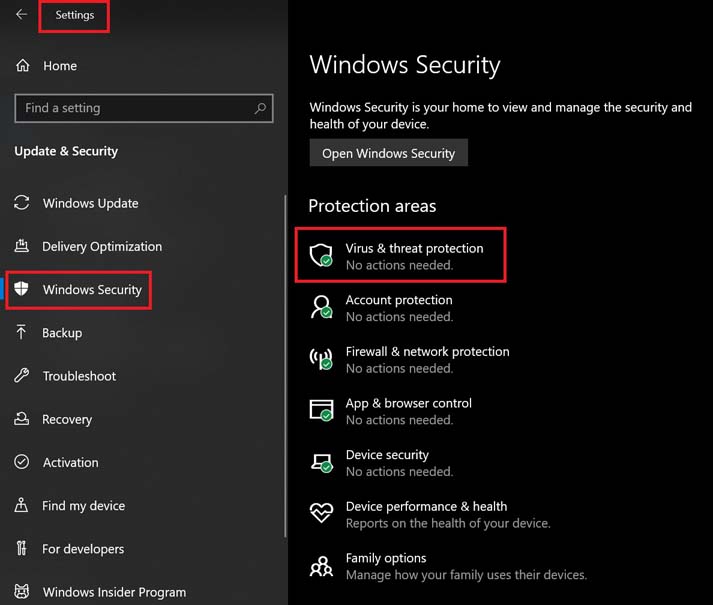The height and width of the screenshot is (605, 713).
Task: Click the Open Windows Security button
Action: (x=388, y=153)
